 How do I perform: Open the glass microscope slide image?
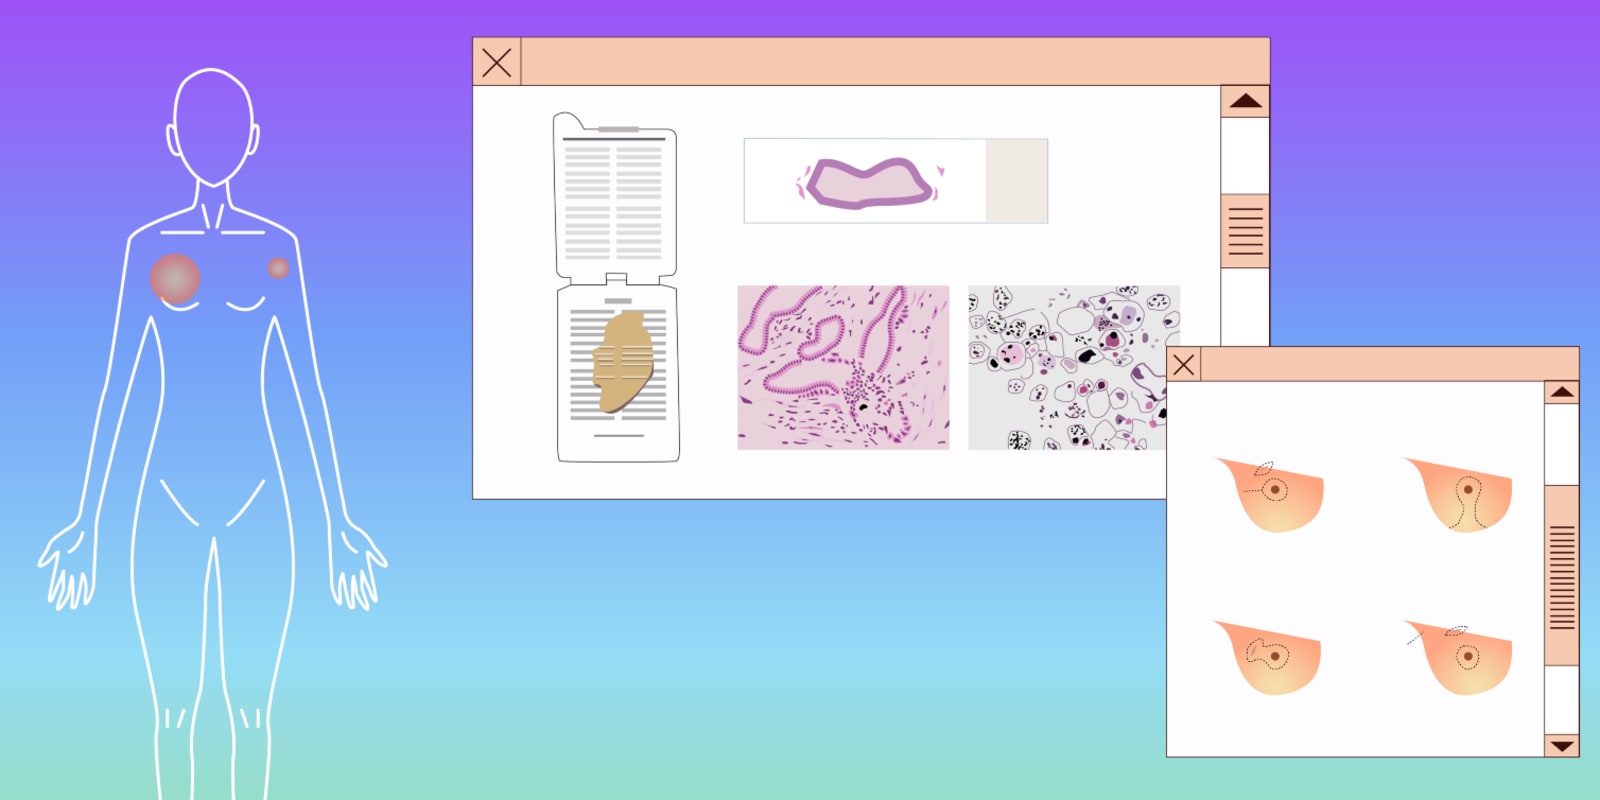pos(896,181)
